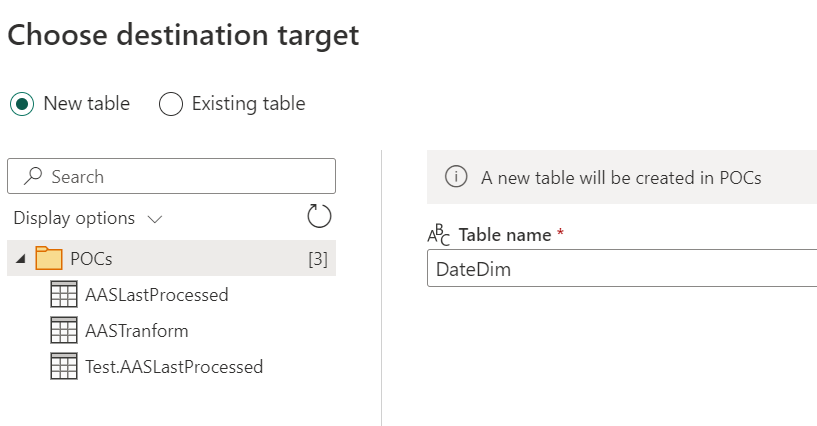Viewport: 817px width, 426px height.
Task: Click the Table name field containing DateDim
Action: coord(620,269)
